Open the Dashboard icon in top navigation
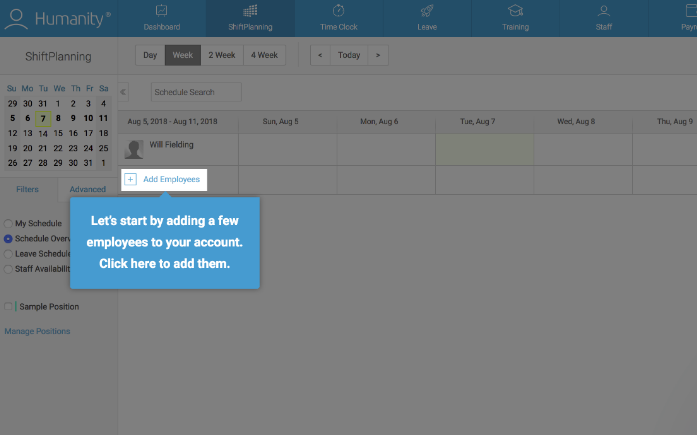 click(162, 11)
